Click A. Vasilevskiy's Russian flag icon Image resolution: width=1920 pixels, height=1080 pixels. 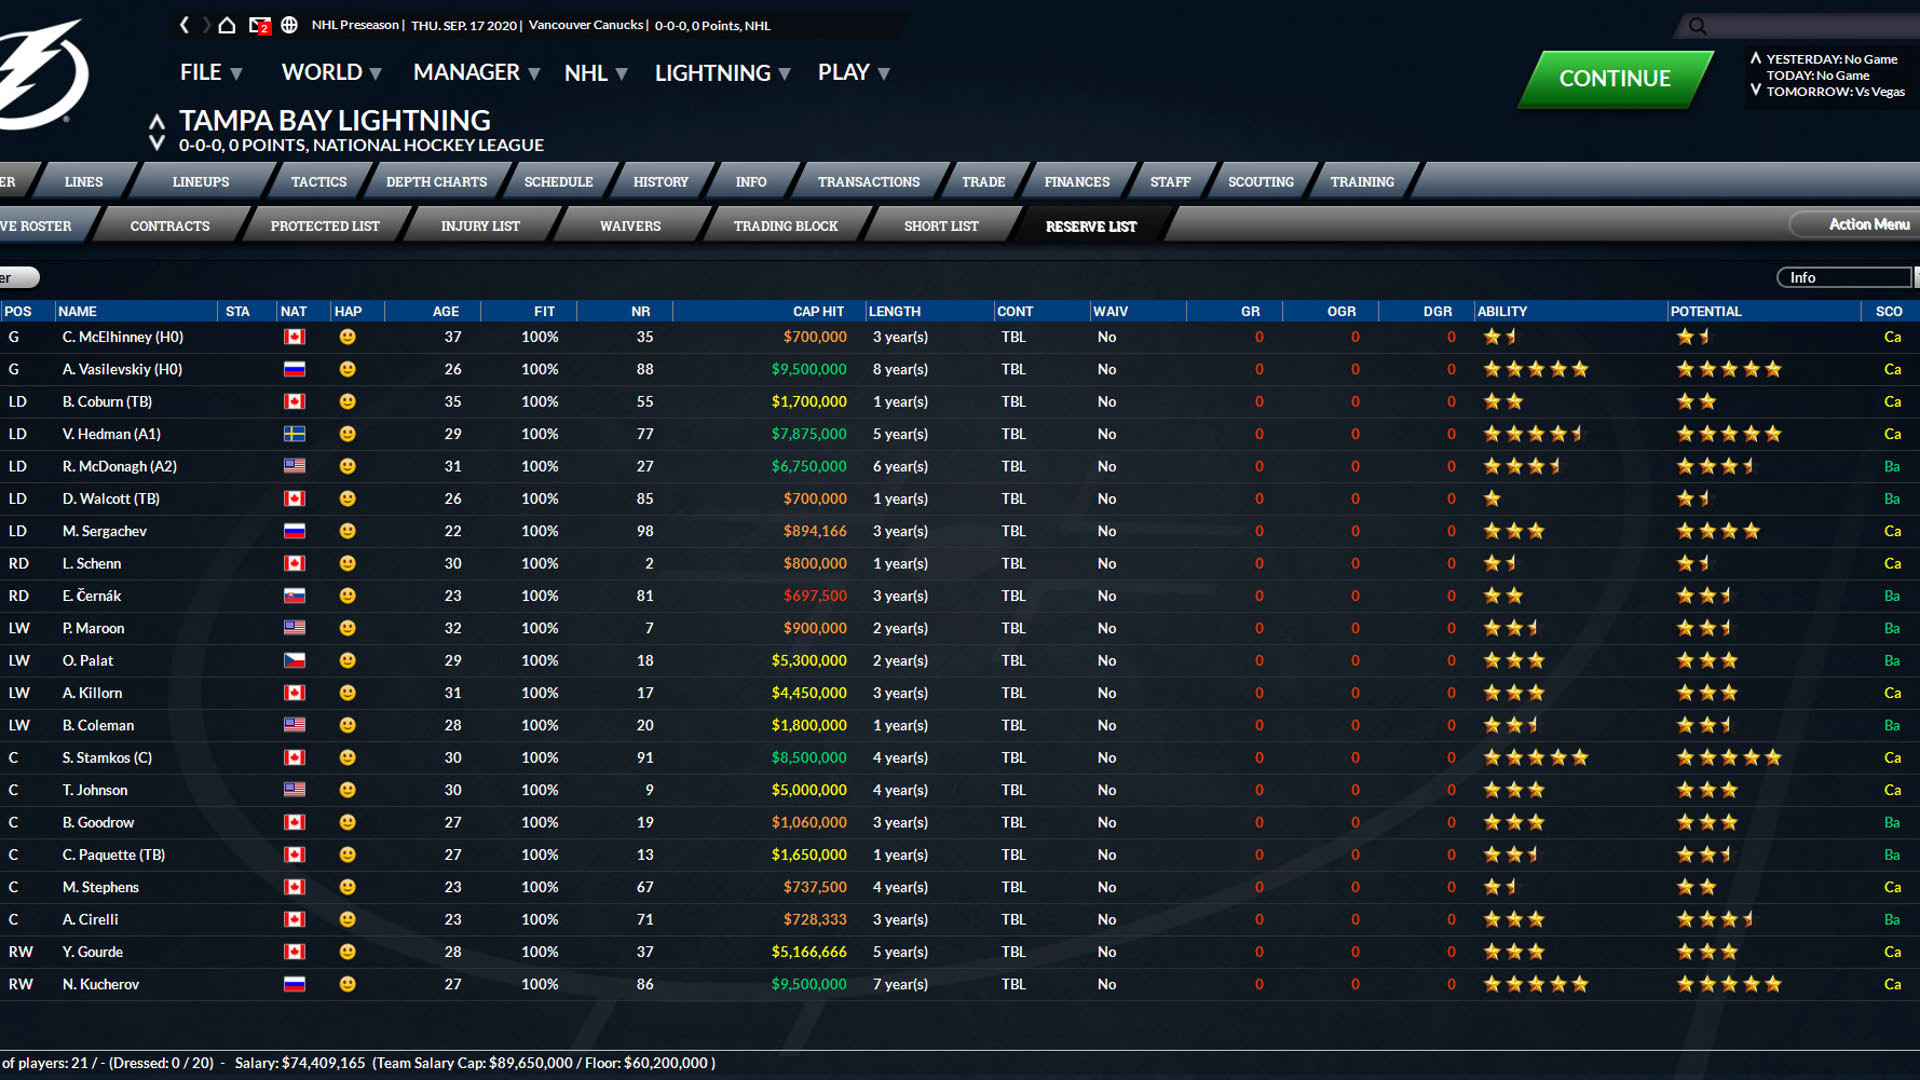coord(294,369)
